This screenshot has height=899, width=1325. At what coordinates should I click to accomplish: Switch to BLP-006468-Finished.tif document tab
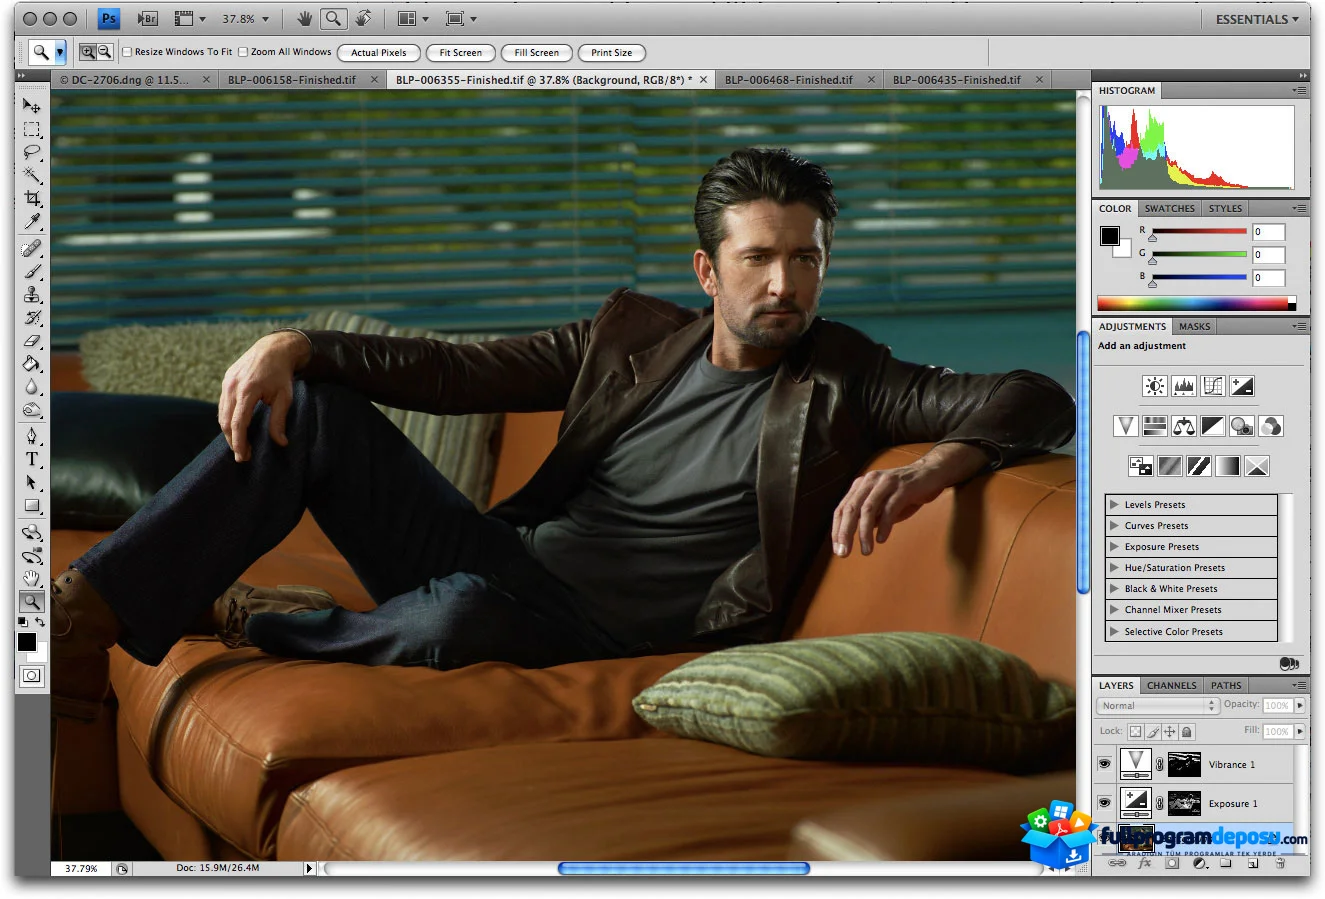789,80
